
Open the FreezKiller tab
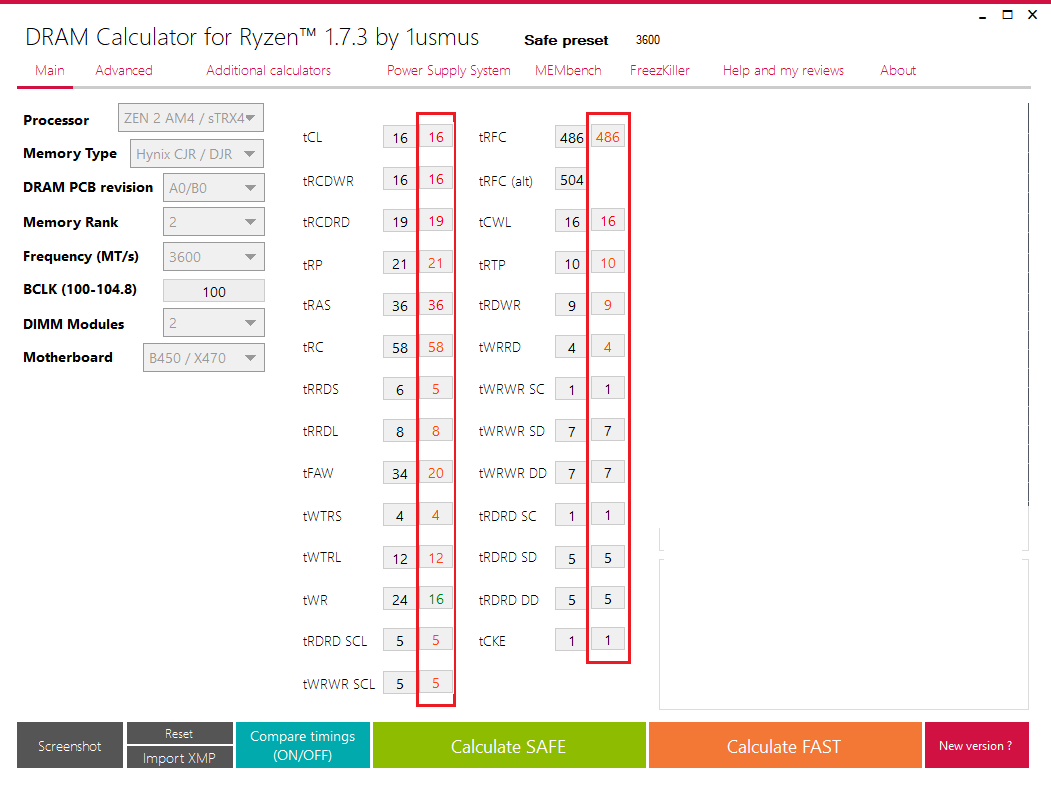point(660,70)
